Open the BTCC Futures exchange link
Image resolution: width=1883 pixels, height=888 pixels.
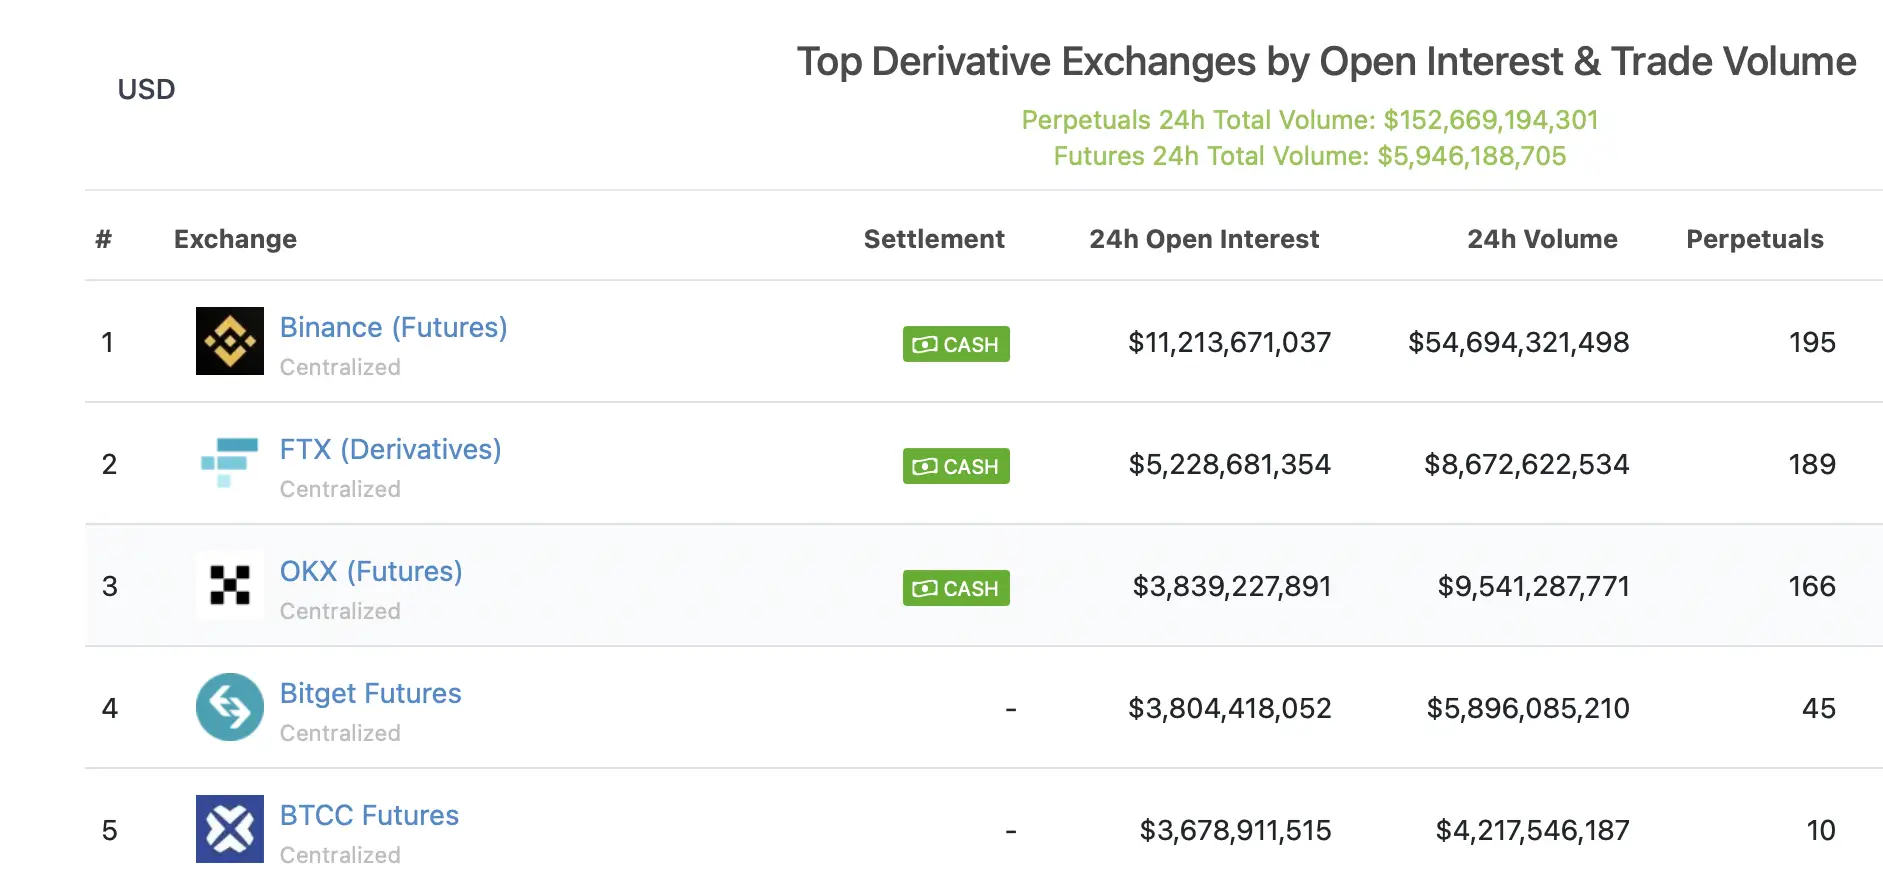[369, 815]
